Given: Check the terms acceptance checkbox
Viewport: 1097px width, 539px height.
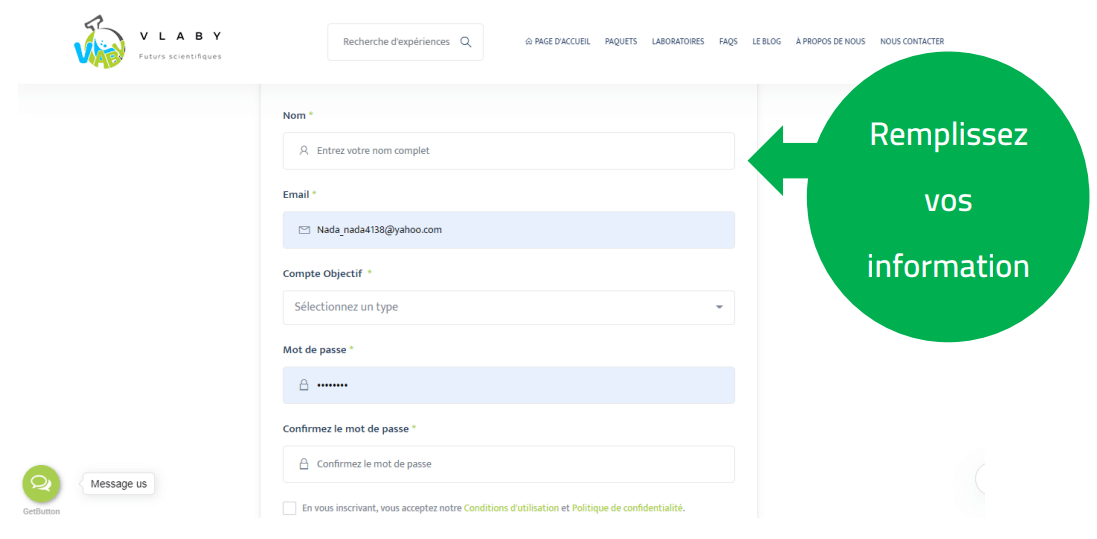Looking at the screenshot, I should (290, 508).
